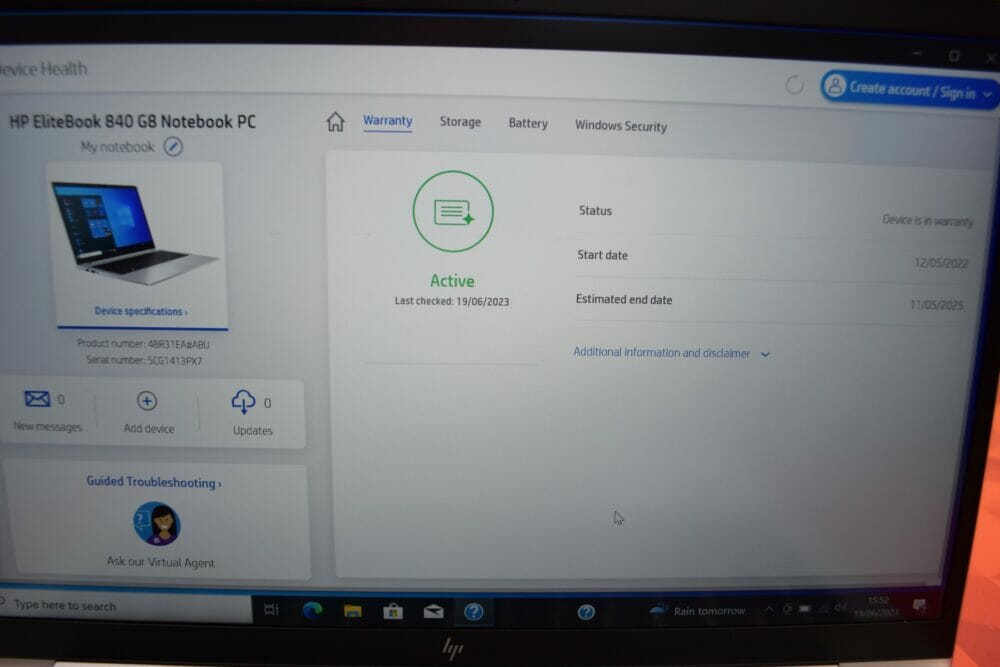Click the Status label in warranty details
This screenshot has width=1000, height=667.
click(595, 210)
